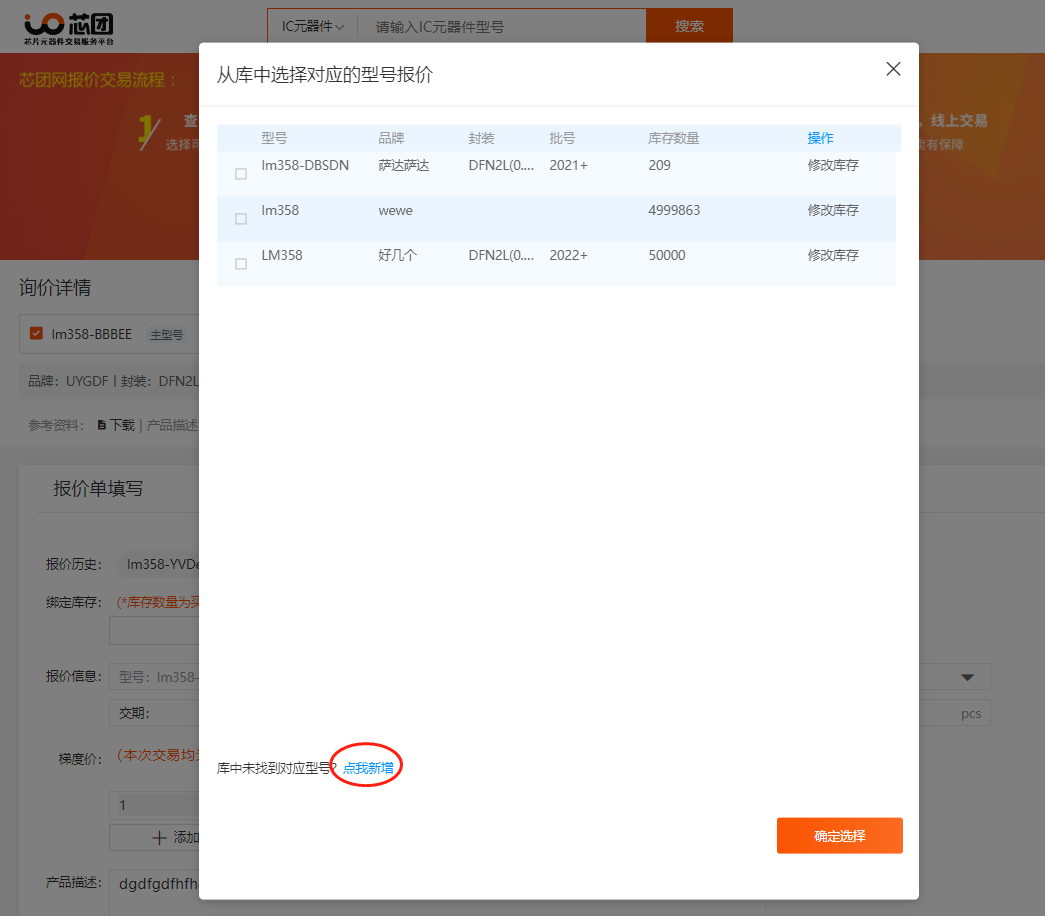
Task: Click the 批号 column header
Action: [x=562, y=138]
